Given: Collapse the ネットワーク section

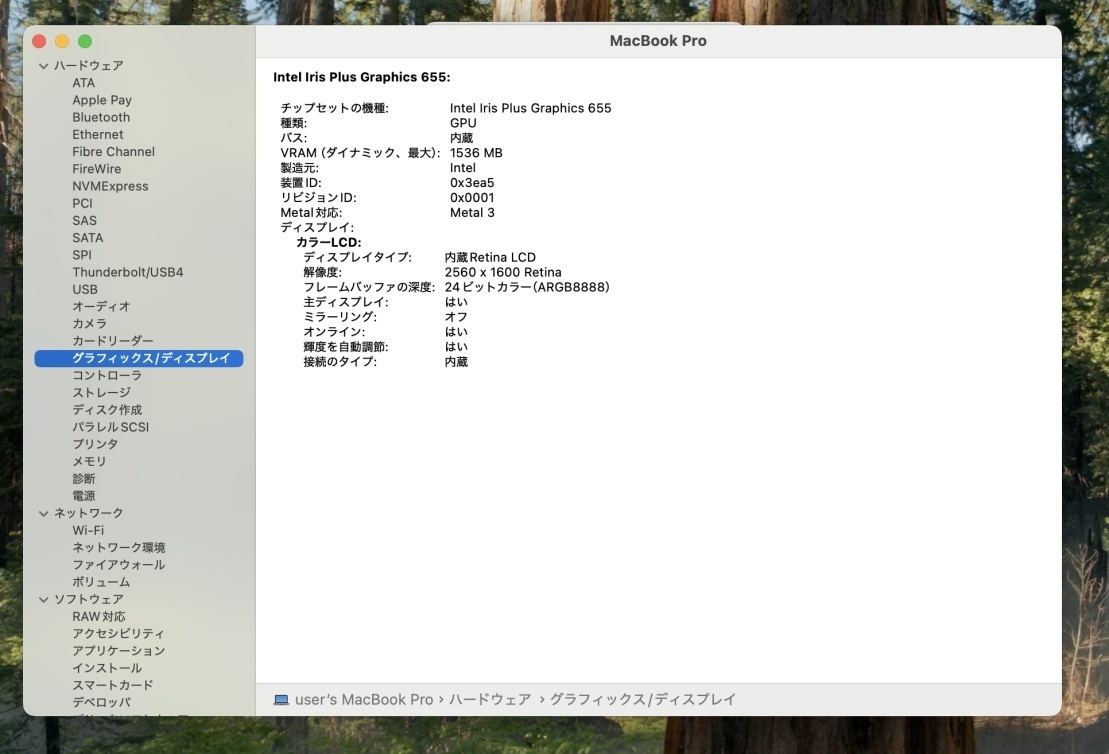Looking at the screenshot, I should click(x=43, y=513).
